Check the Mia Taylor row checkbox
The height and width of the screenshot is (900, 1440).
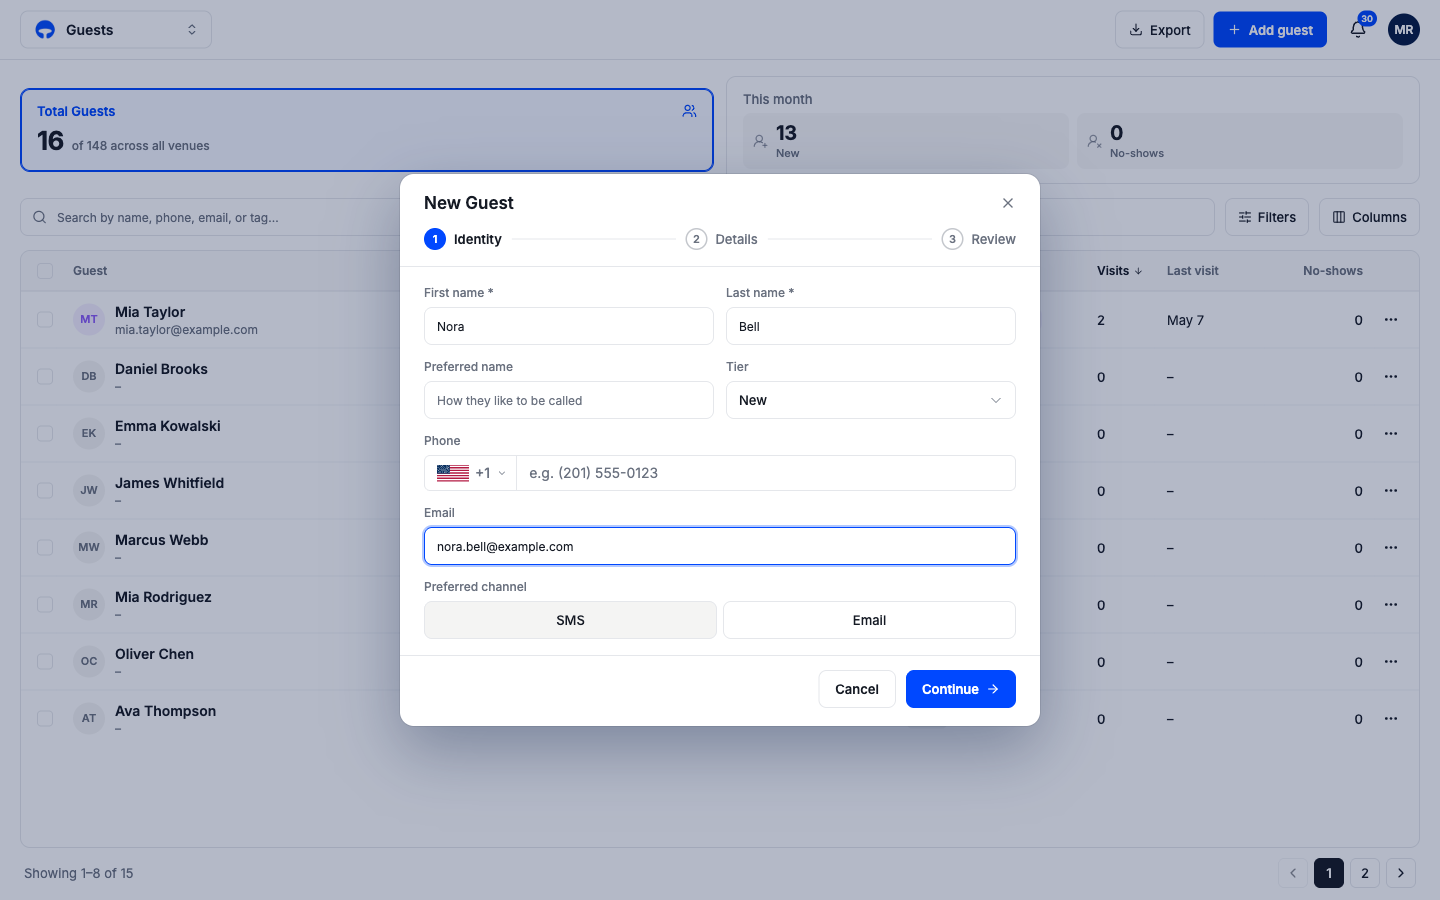(45, 320)
